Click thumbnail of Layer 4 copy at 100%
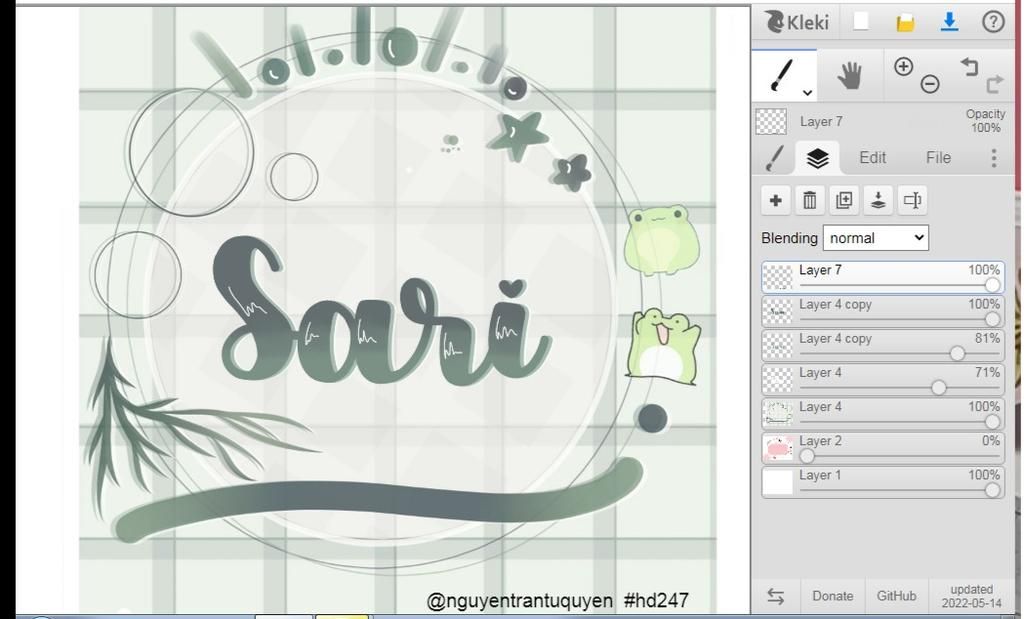The image size is (1024, 619). [x=778, y=311]
